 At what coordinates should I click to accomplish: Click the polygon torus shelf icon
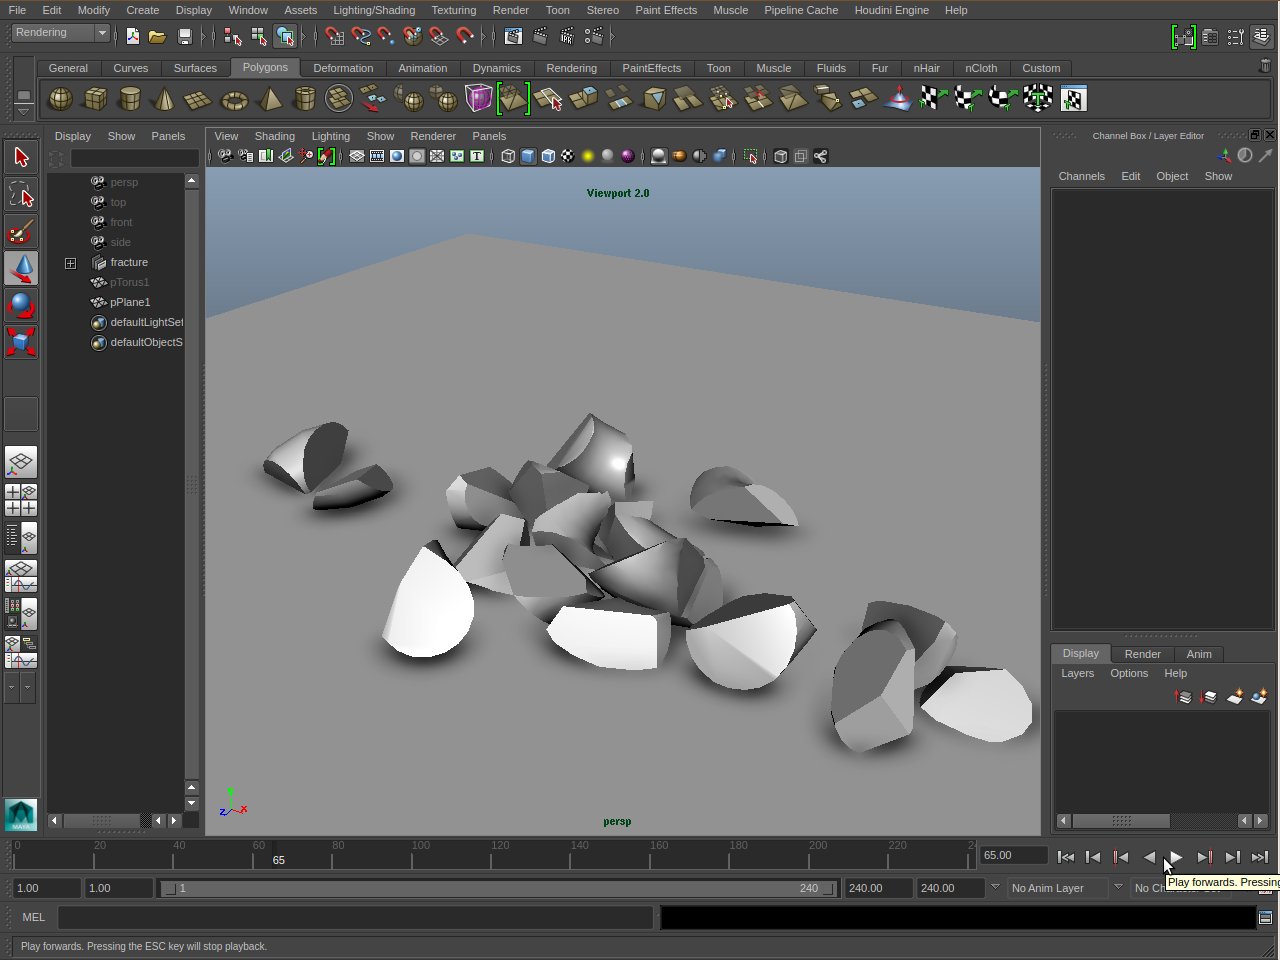pos(234,99)
